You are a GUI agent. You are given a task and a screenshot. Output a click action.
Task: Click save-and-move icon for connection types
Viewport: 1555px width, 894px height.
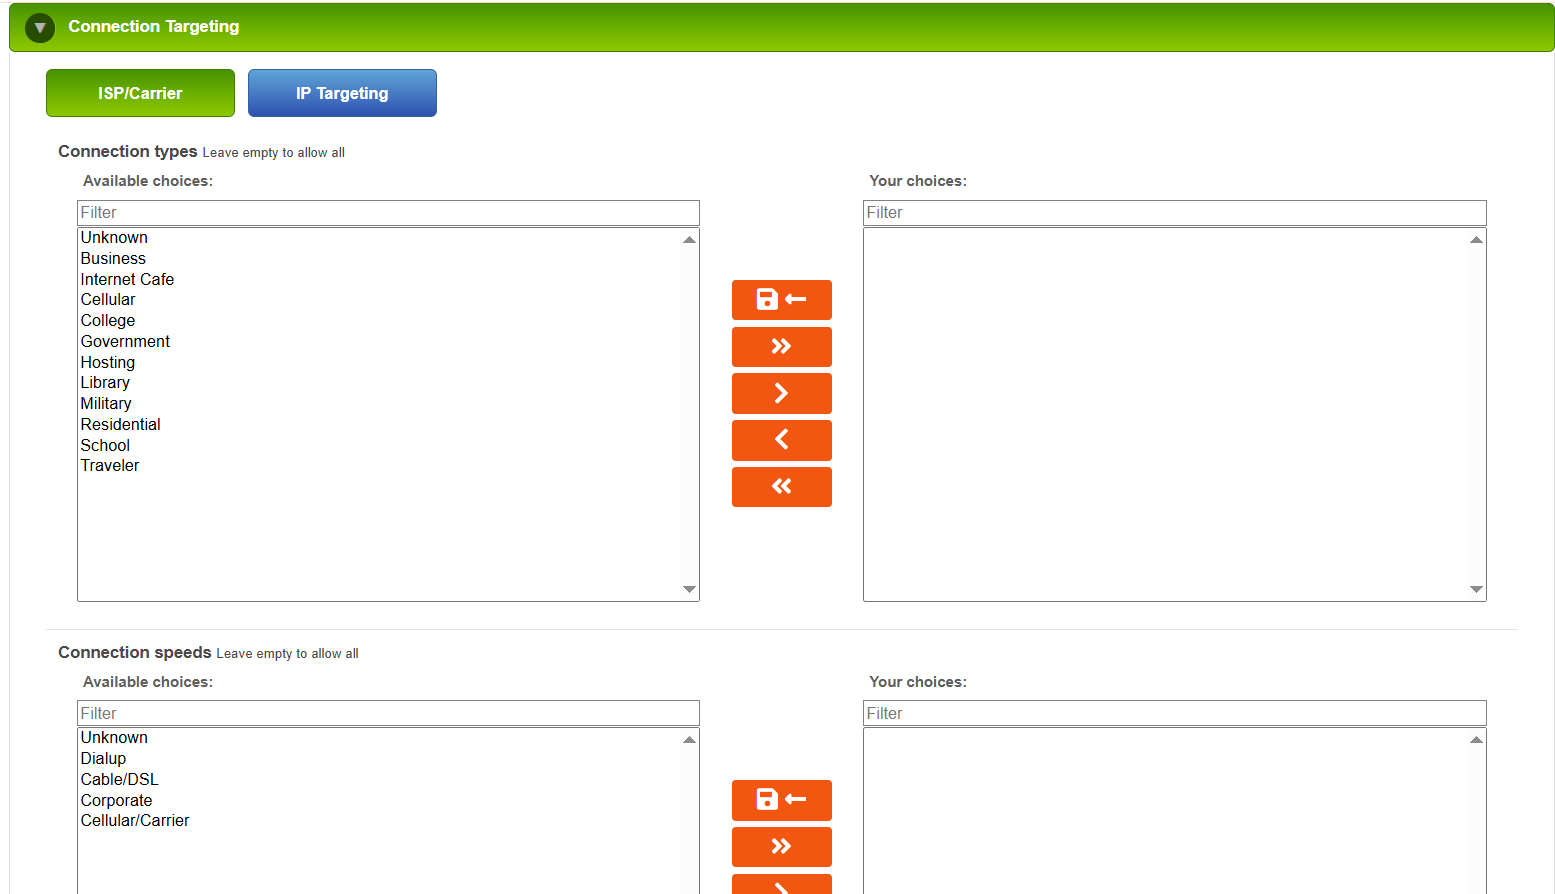coord(782,300)
